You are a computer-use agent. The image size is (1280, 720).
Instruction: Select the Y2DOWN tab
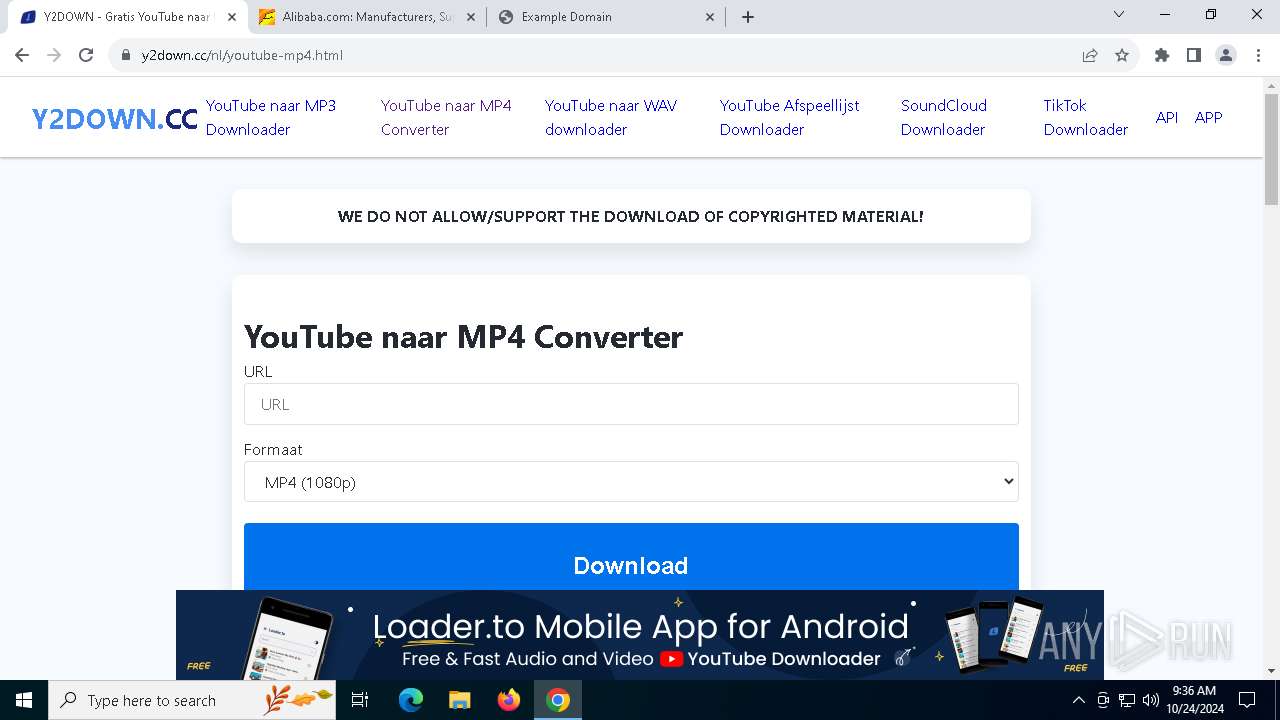(x=127, y=17)
